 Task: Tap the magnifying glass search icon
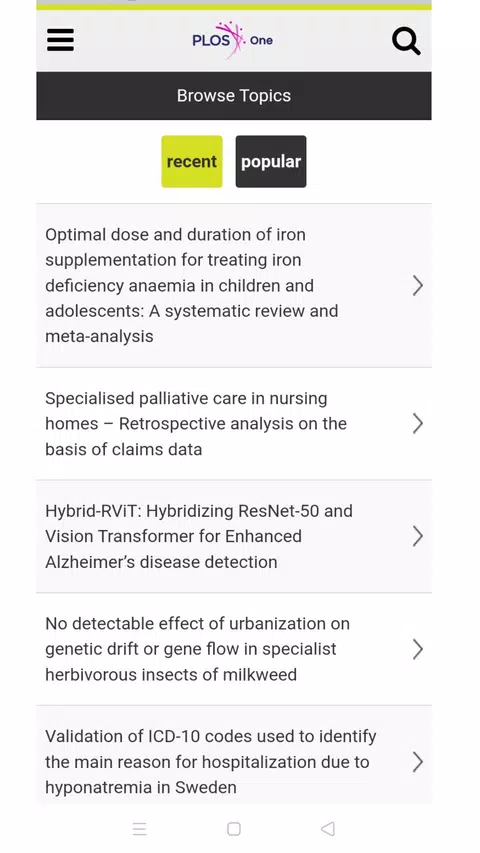pos(406,41)
